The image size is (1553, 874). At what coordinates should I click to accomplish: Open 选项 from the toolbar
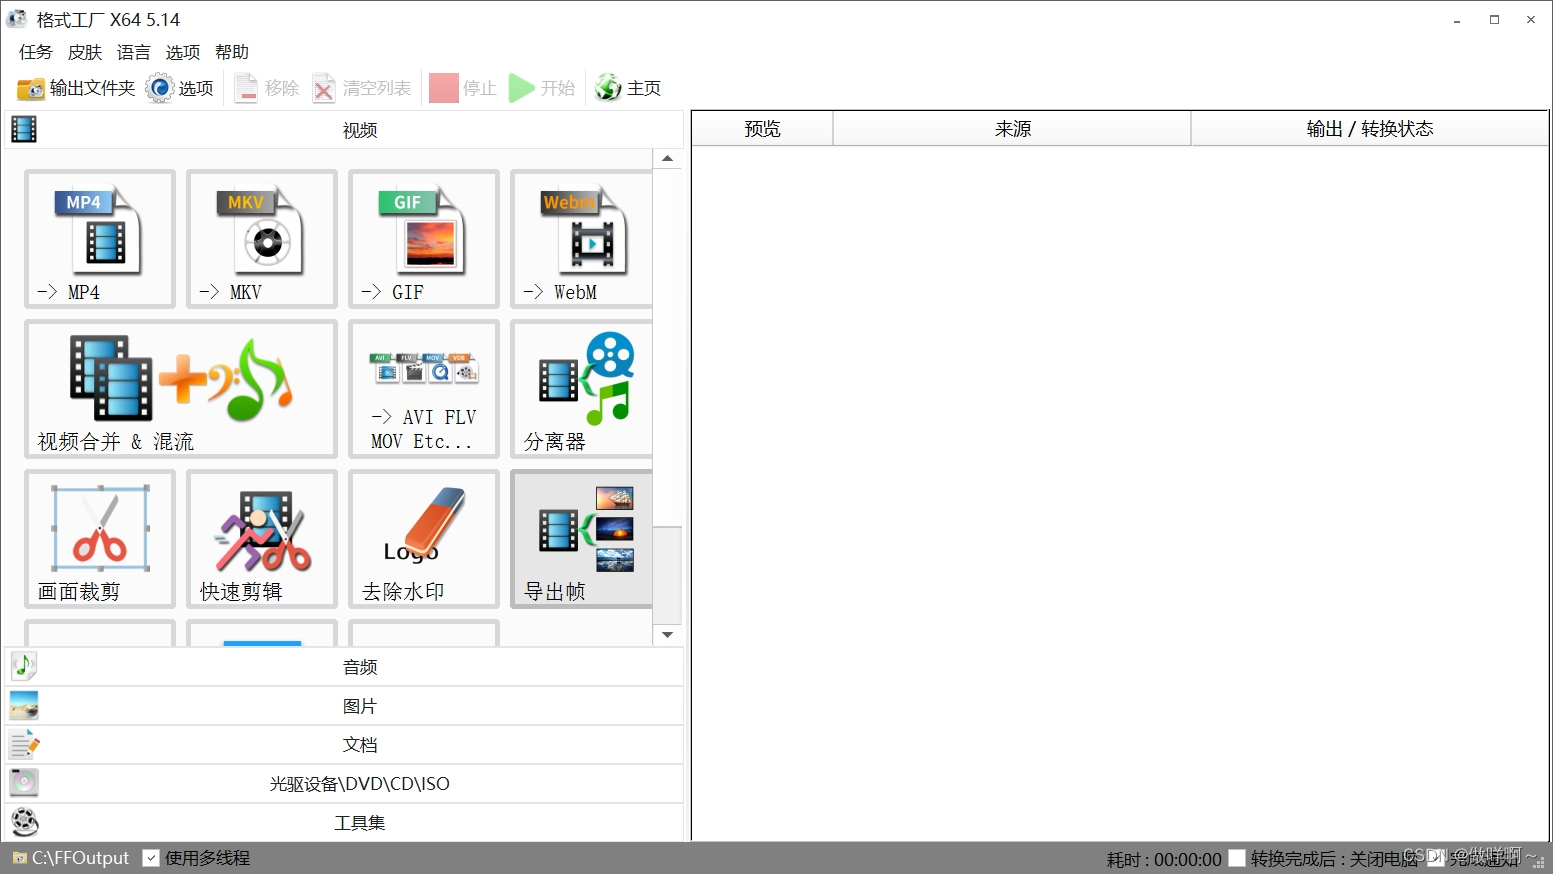click(180, 88)
